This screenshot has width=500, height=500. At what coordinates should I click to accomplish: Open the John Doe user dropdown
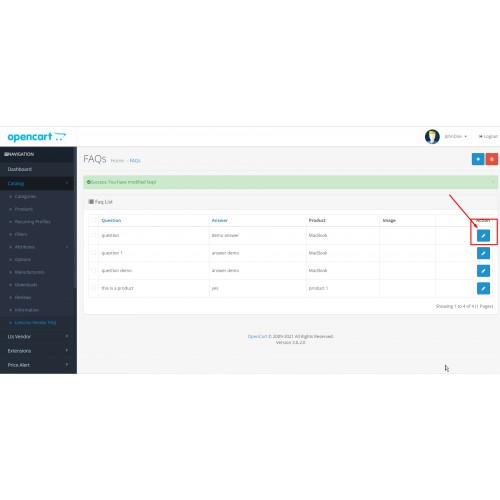[455, 136]
